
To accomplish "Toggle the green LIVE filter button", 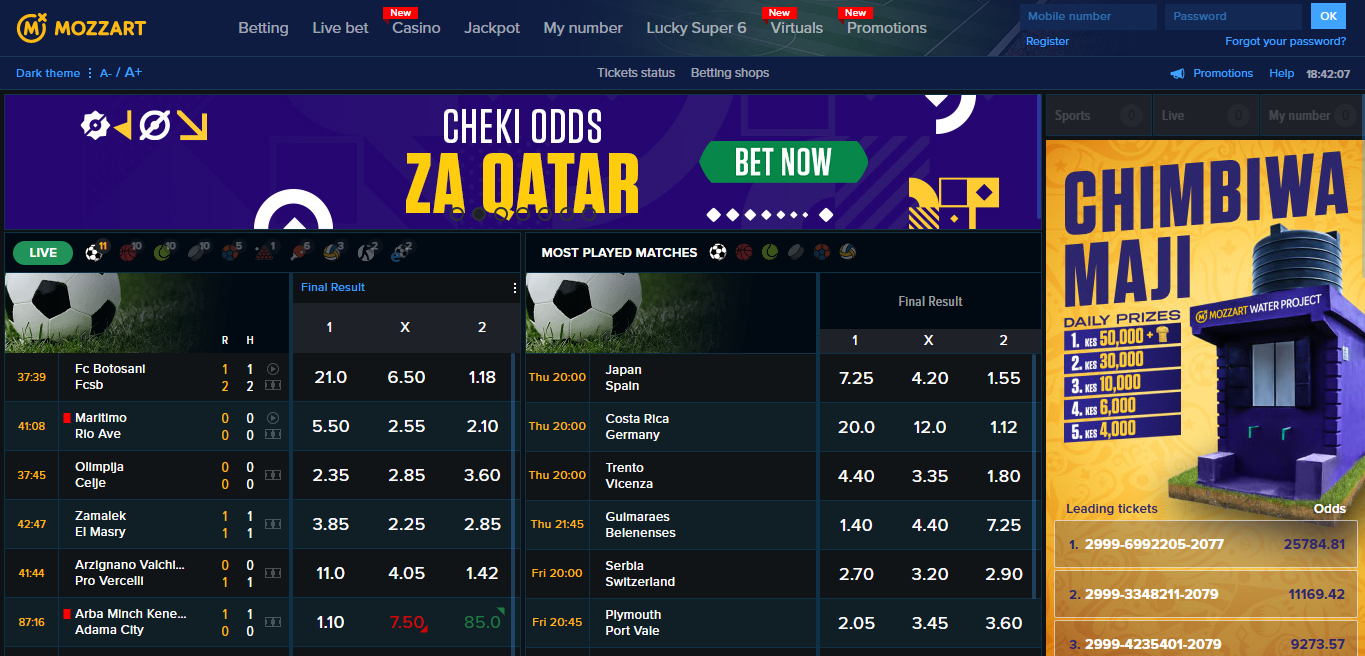I will point(43,253).
